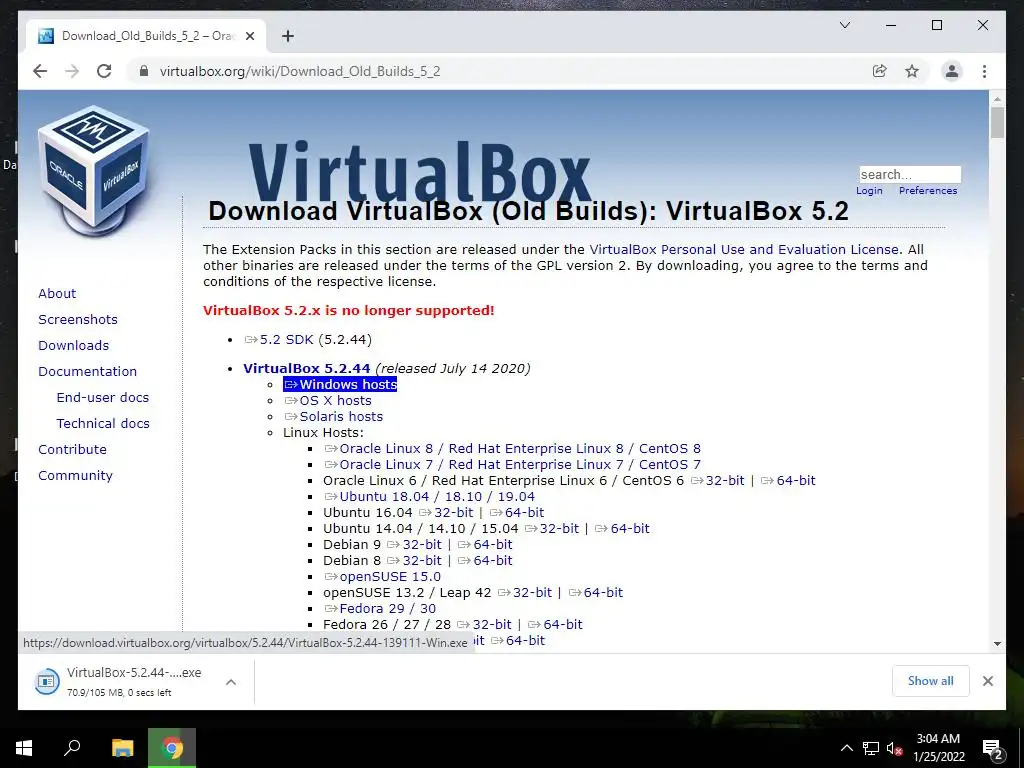This screenshot has width=1024, height=768.
Task: Click the padlock site info icon
Action: click(x=144, y=71)
